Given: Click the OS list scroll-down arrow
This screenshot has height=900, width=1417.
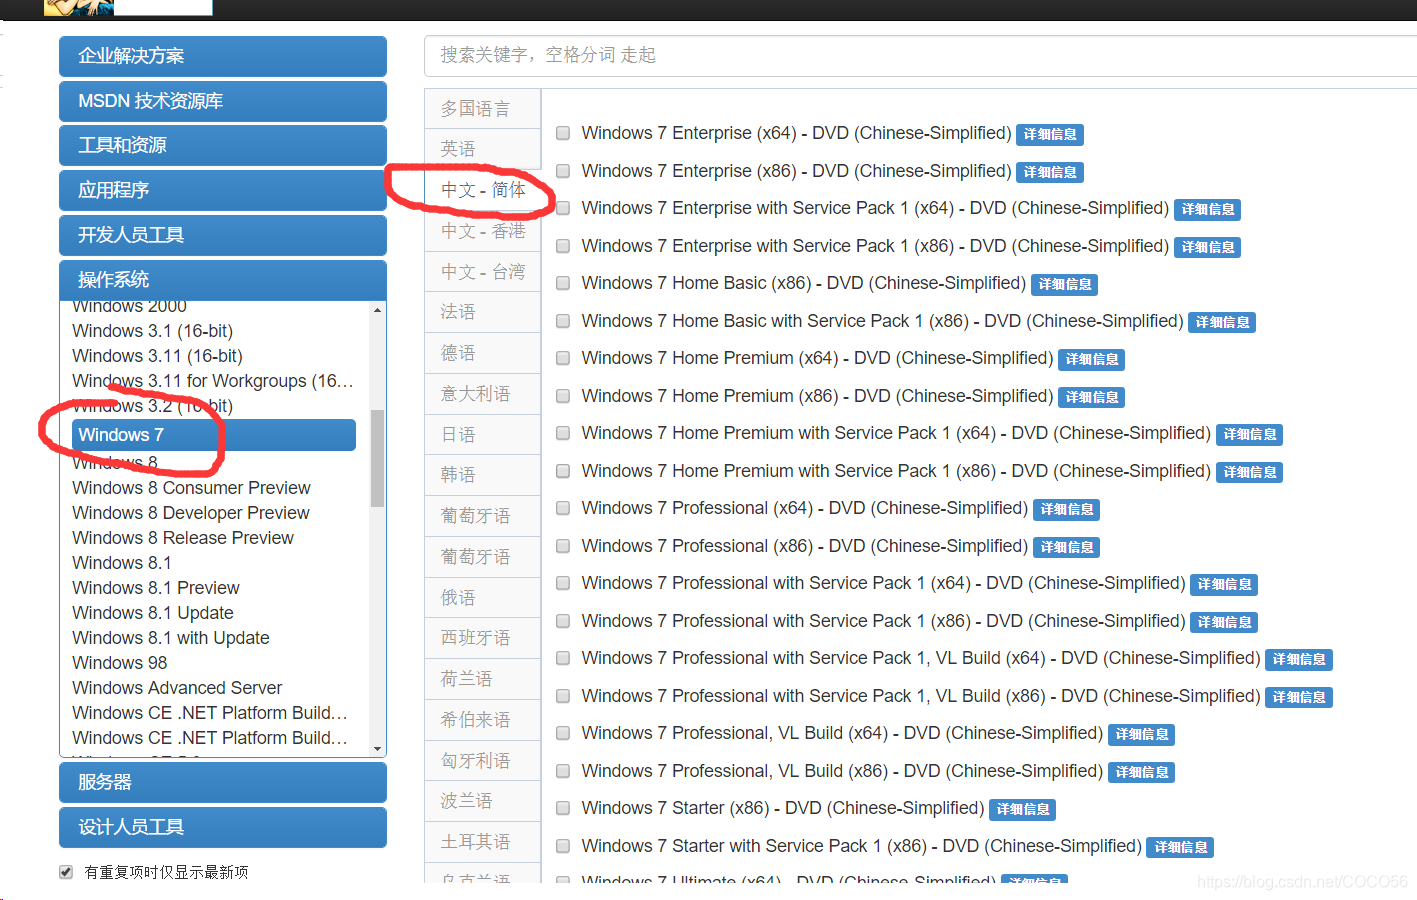Looking at the screenshot, I should (377, 748).
